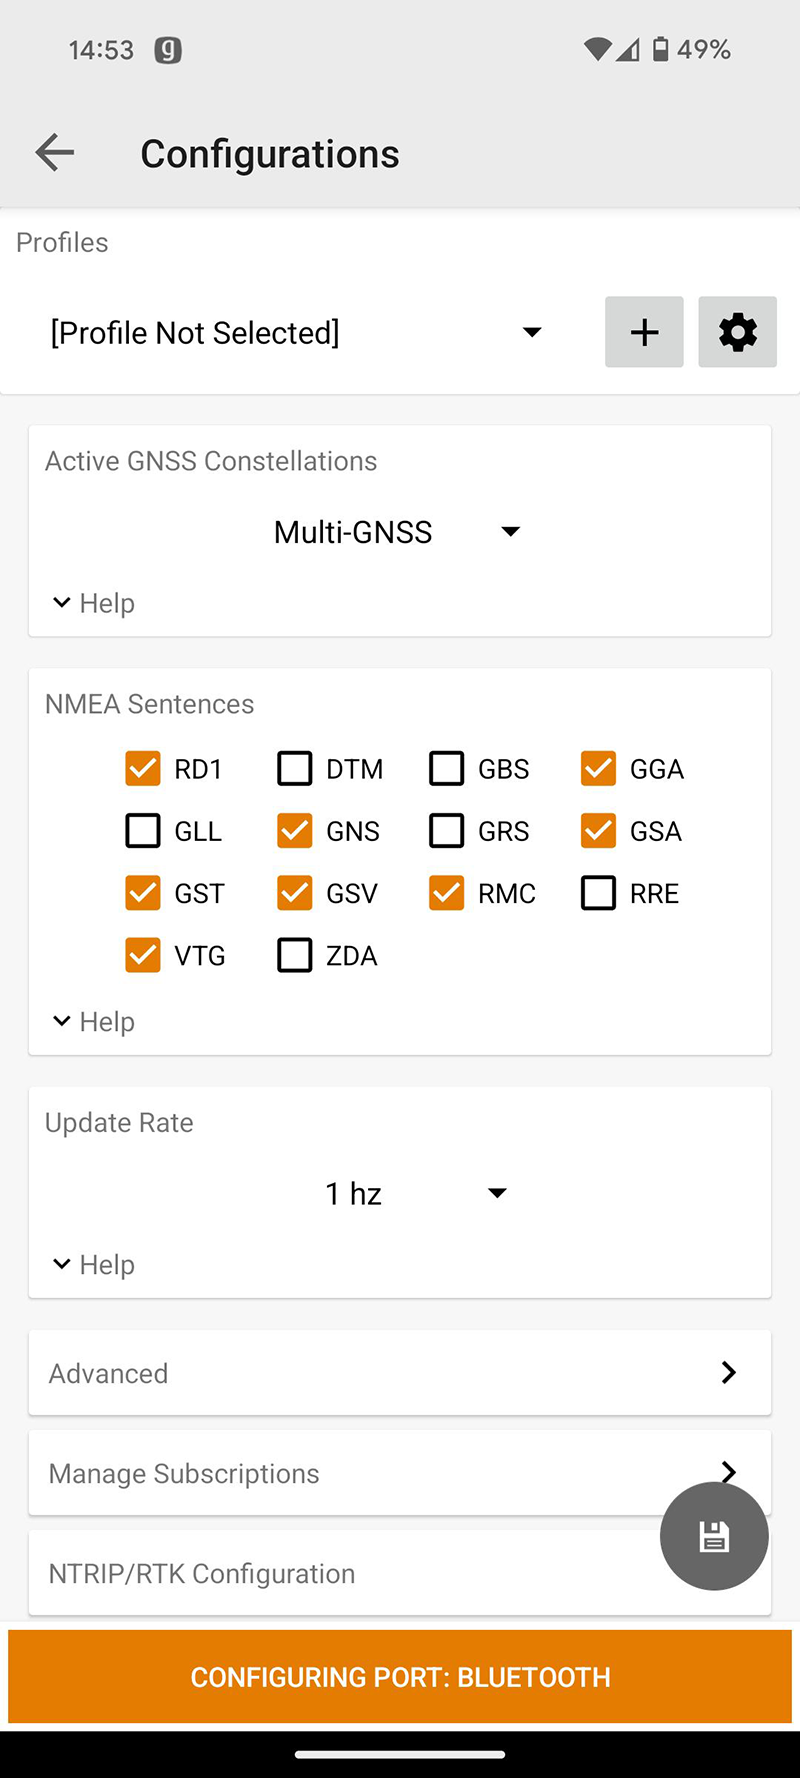The width and height of the screenshot is (800, 1778).
Task: Enable the ZDA sentence checkbox
Action: [295, 955]
